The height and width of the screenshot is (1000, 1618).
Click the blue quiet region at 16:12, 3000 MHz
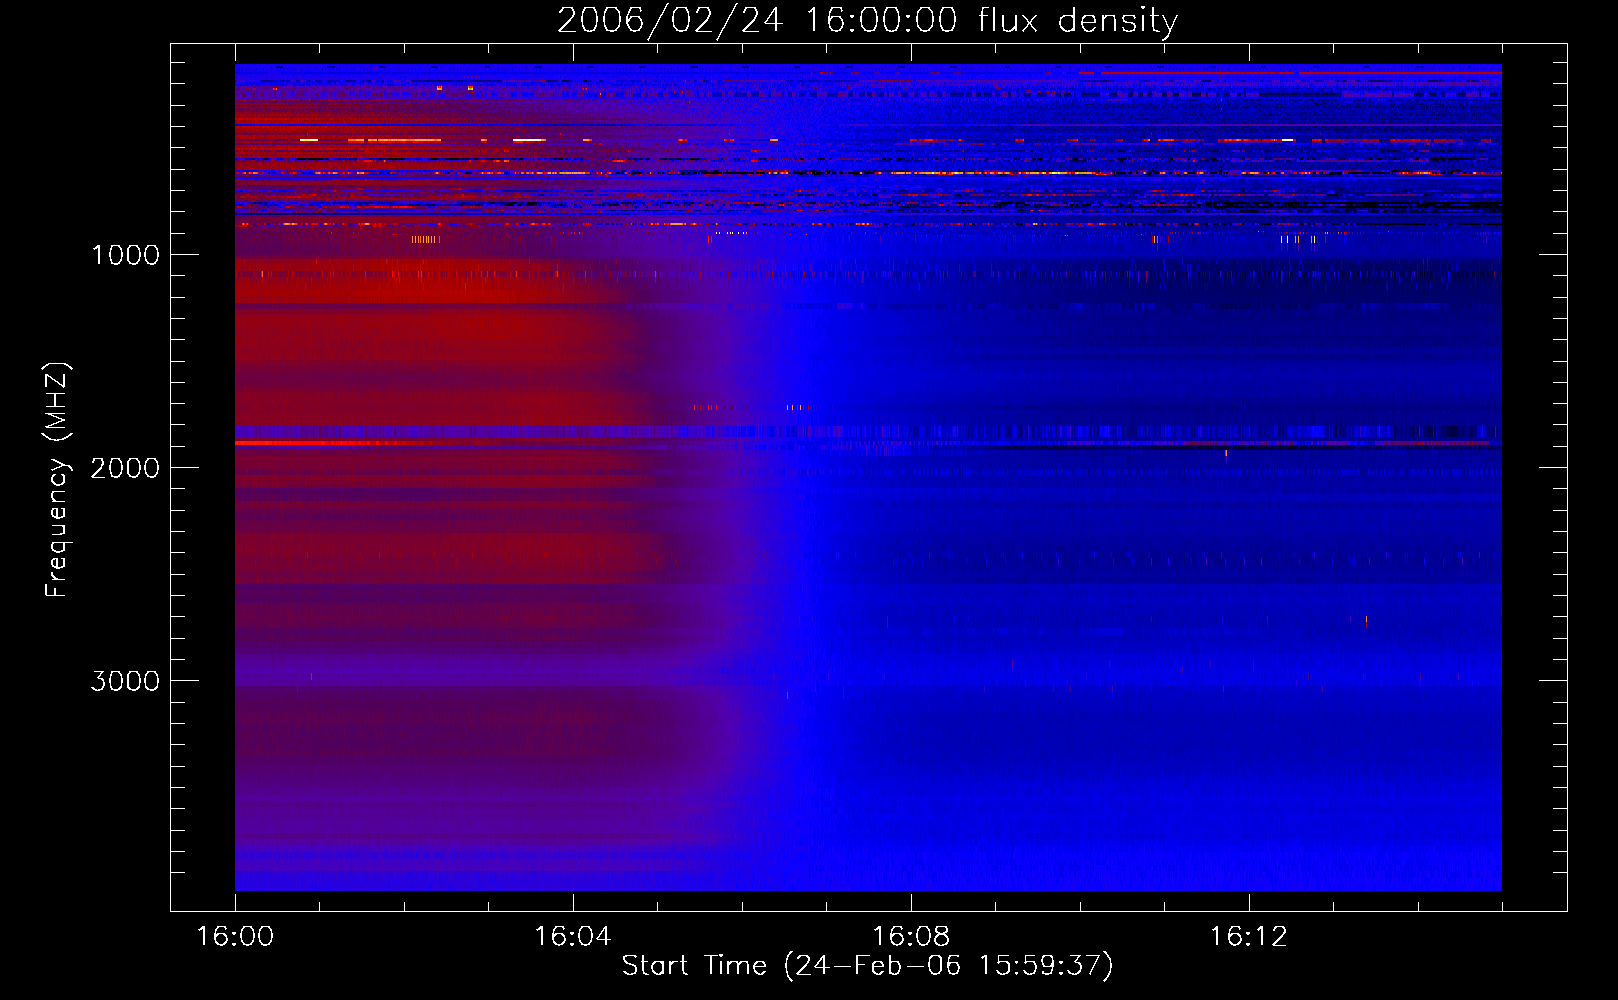[x=1249, y=680]
